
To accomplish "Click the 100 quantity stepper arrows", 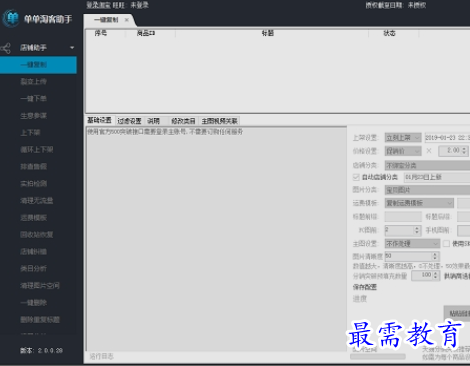I will click(x=435, y=275).
